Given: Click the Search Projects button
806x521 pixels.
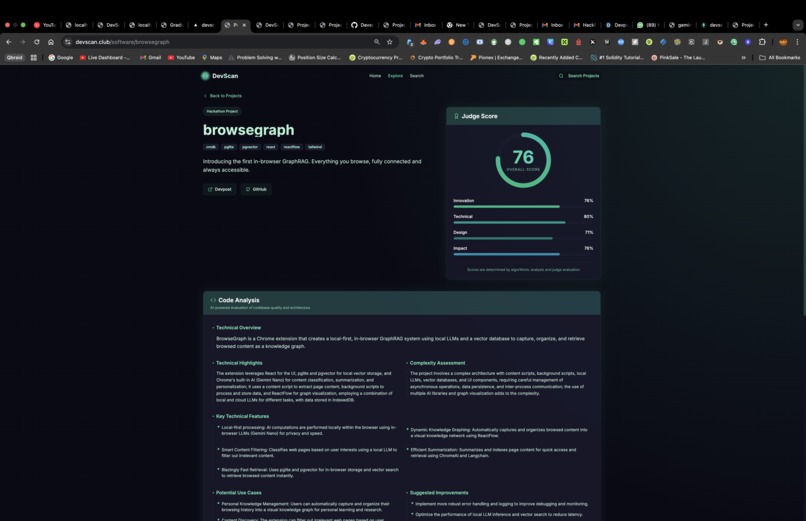Looking at the screenshot, I should [x=579, y=76].
